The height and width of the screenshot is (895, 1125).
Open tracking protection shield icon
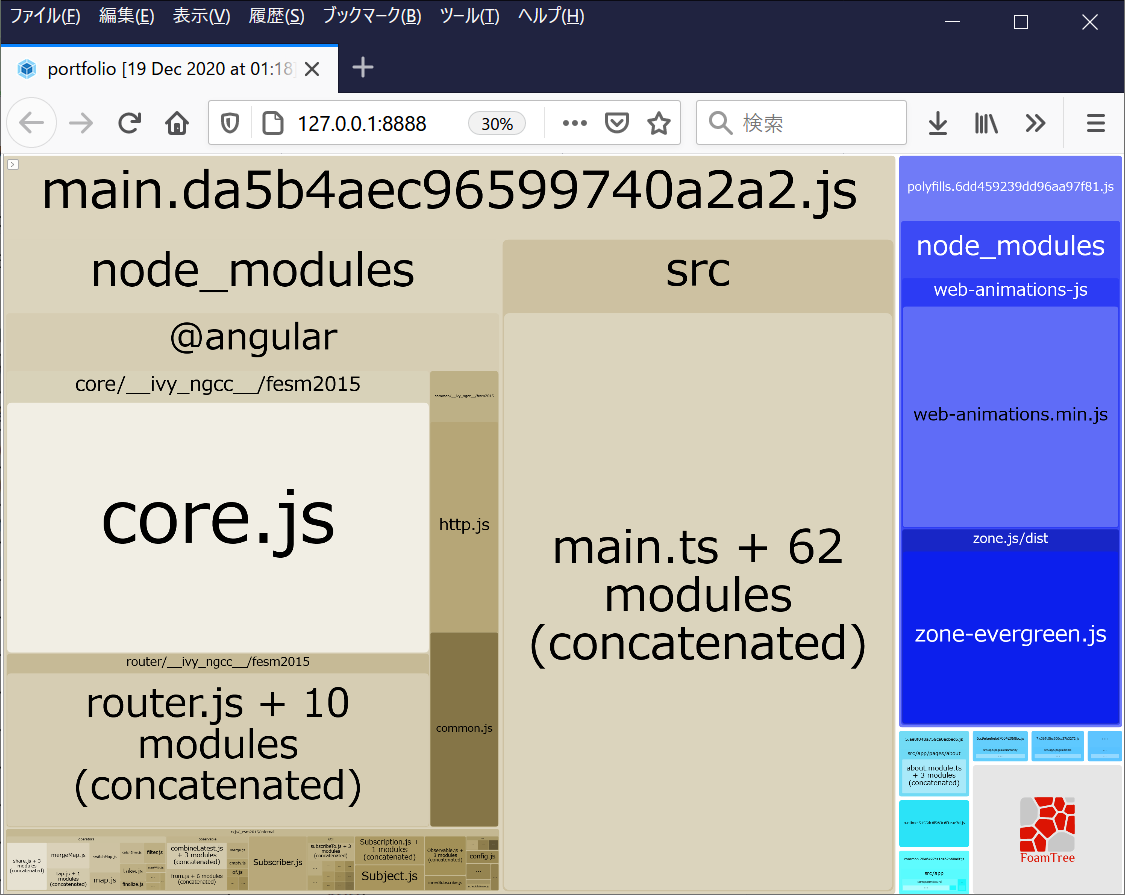click(230, 123)
